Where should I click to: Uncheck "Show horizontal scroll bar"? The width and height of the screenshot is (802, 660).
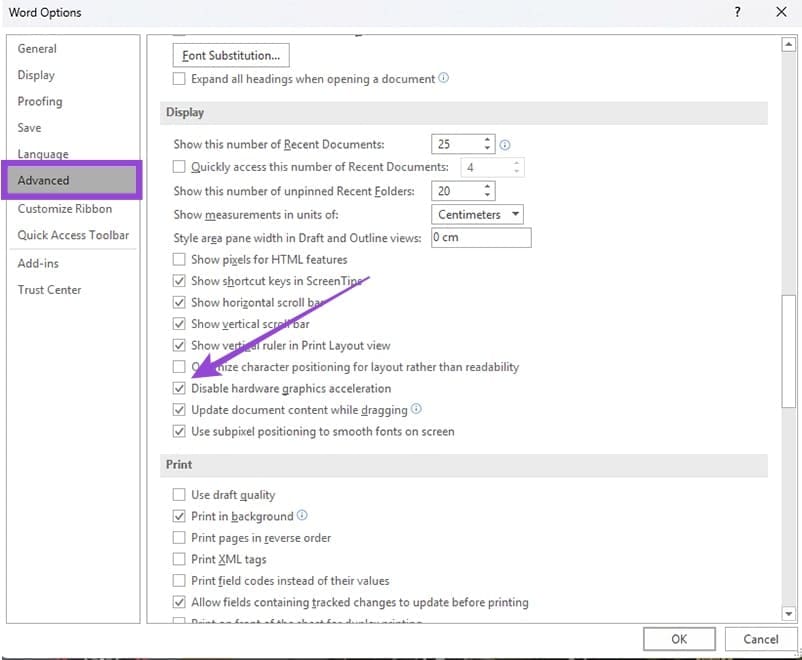[x=179, y=302]
